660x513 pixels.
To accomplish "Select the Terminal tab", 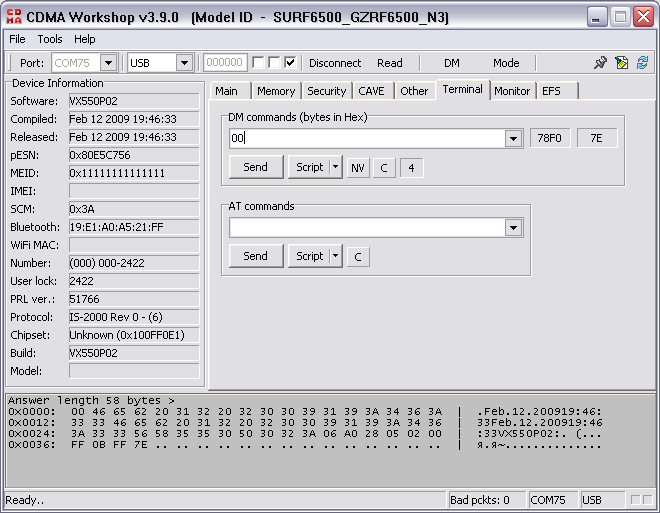I will [x=463, y=89].
